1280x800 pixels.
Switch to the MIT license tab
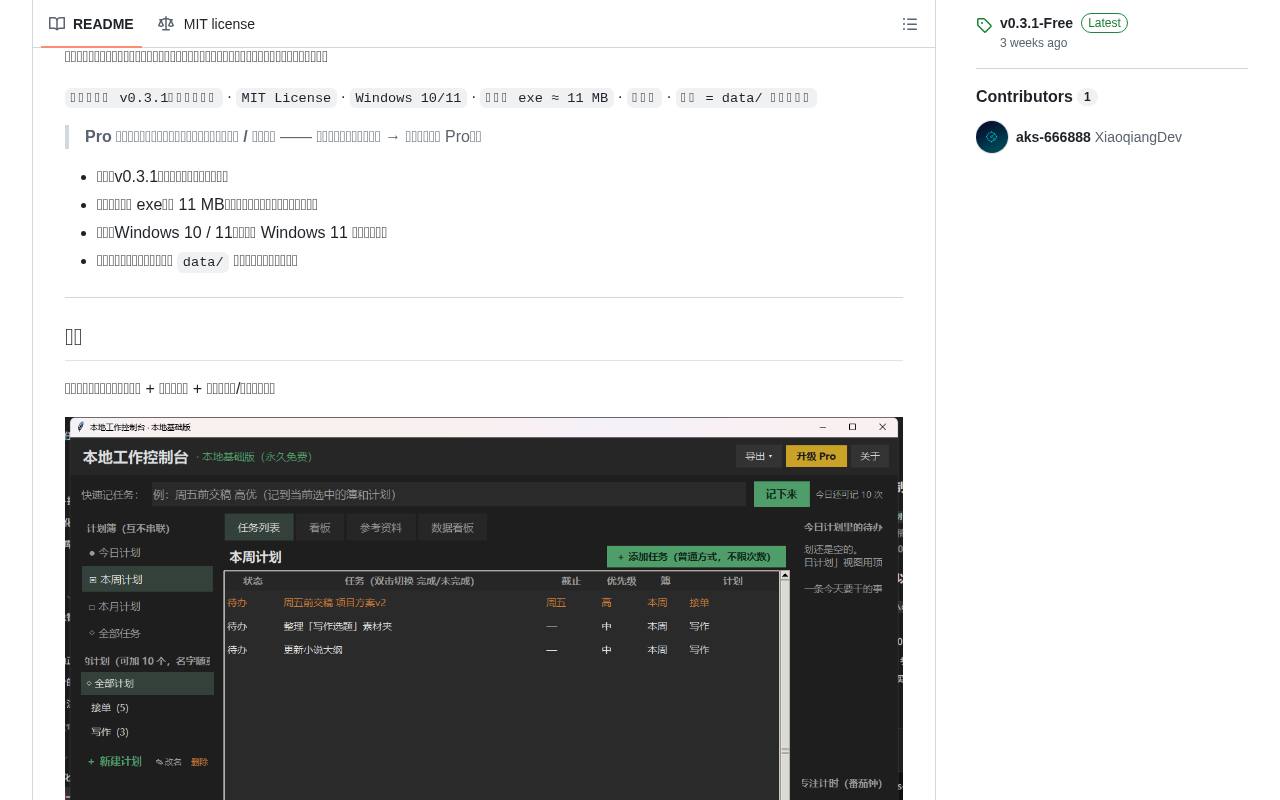click(x=206, y=24)
